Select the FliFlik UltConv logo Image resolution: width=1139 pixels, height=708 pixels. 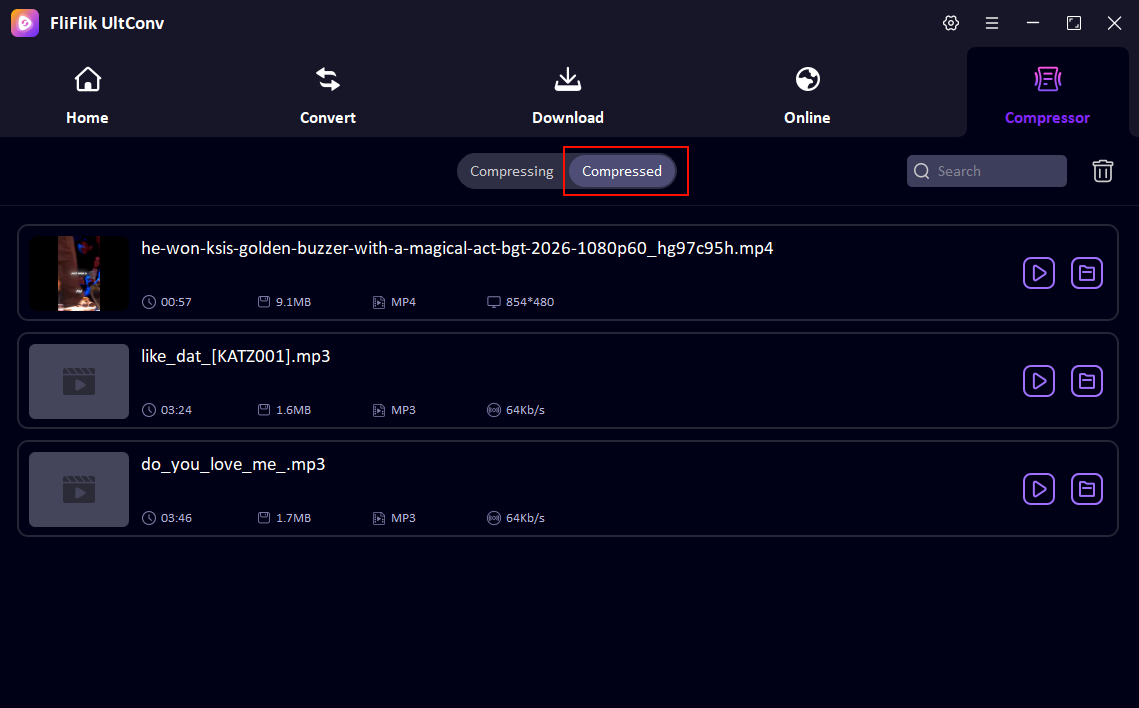(24, 22)
